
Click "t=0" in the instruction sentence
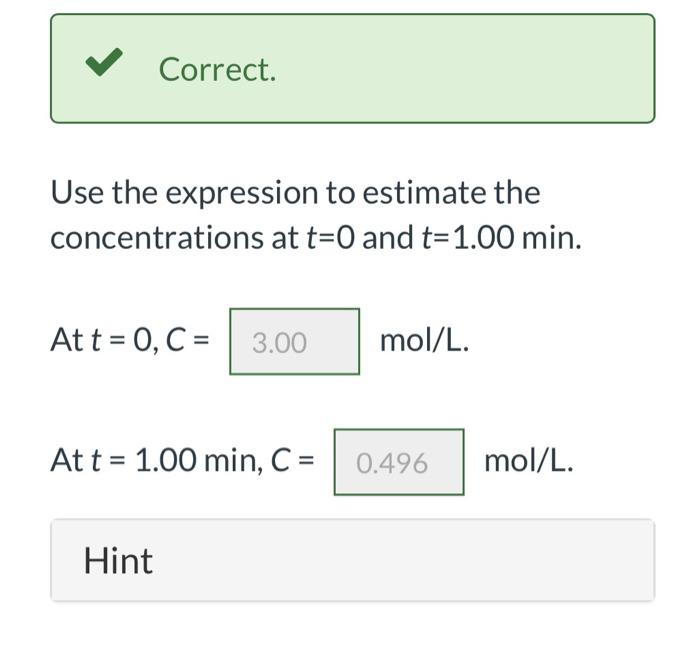click(330, 237)
